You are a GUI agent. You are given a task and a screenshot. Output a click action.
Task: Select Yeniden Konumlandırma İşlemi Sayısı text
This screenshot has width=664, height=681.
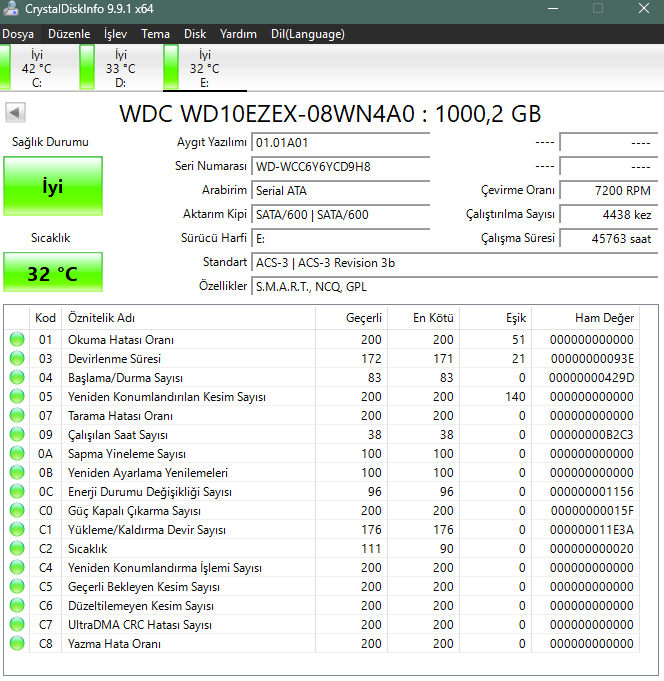point(165,568)
